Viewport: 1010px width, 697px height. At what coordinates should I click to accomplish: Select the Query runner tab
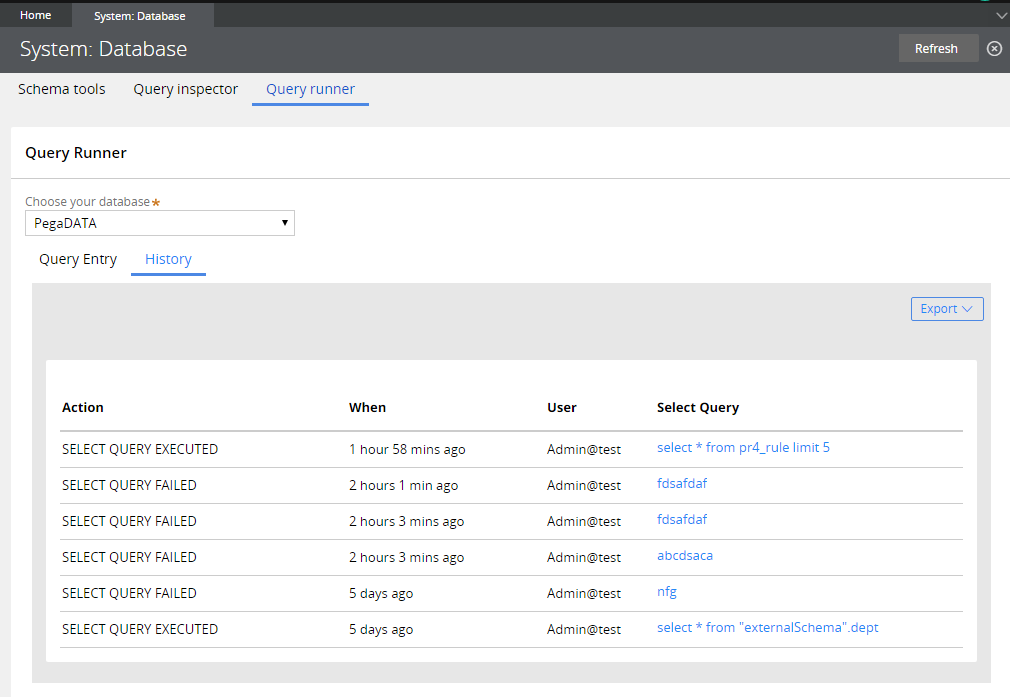click(x=310, y=89)
